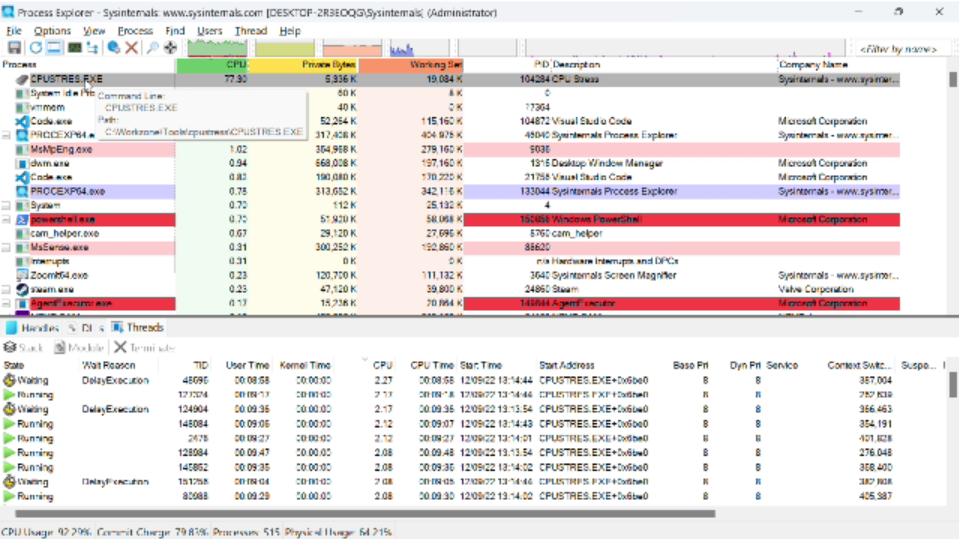This screenshot has height=539, width=959.
Task: Click the Module button
Action: pyautogui.click(x=79, y=348)
